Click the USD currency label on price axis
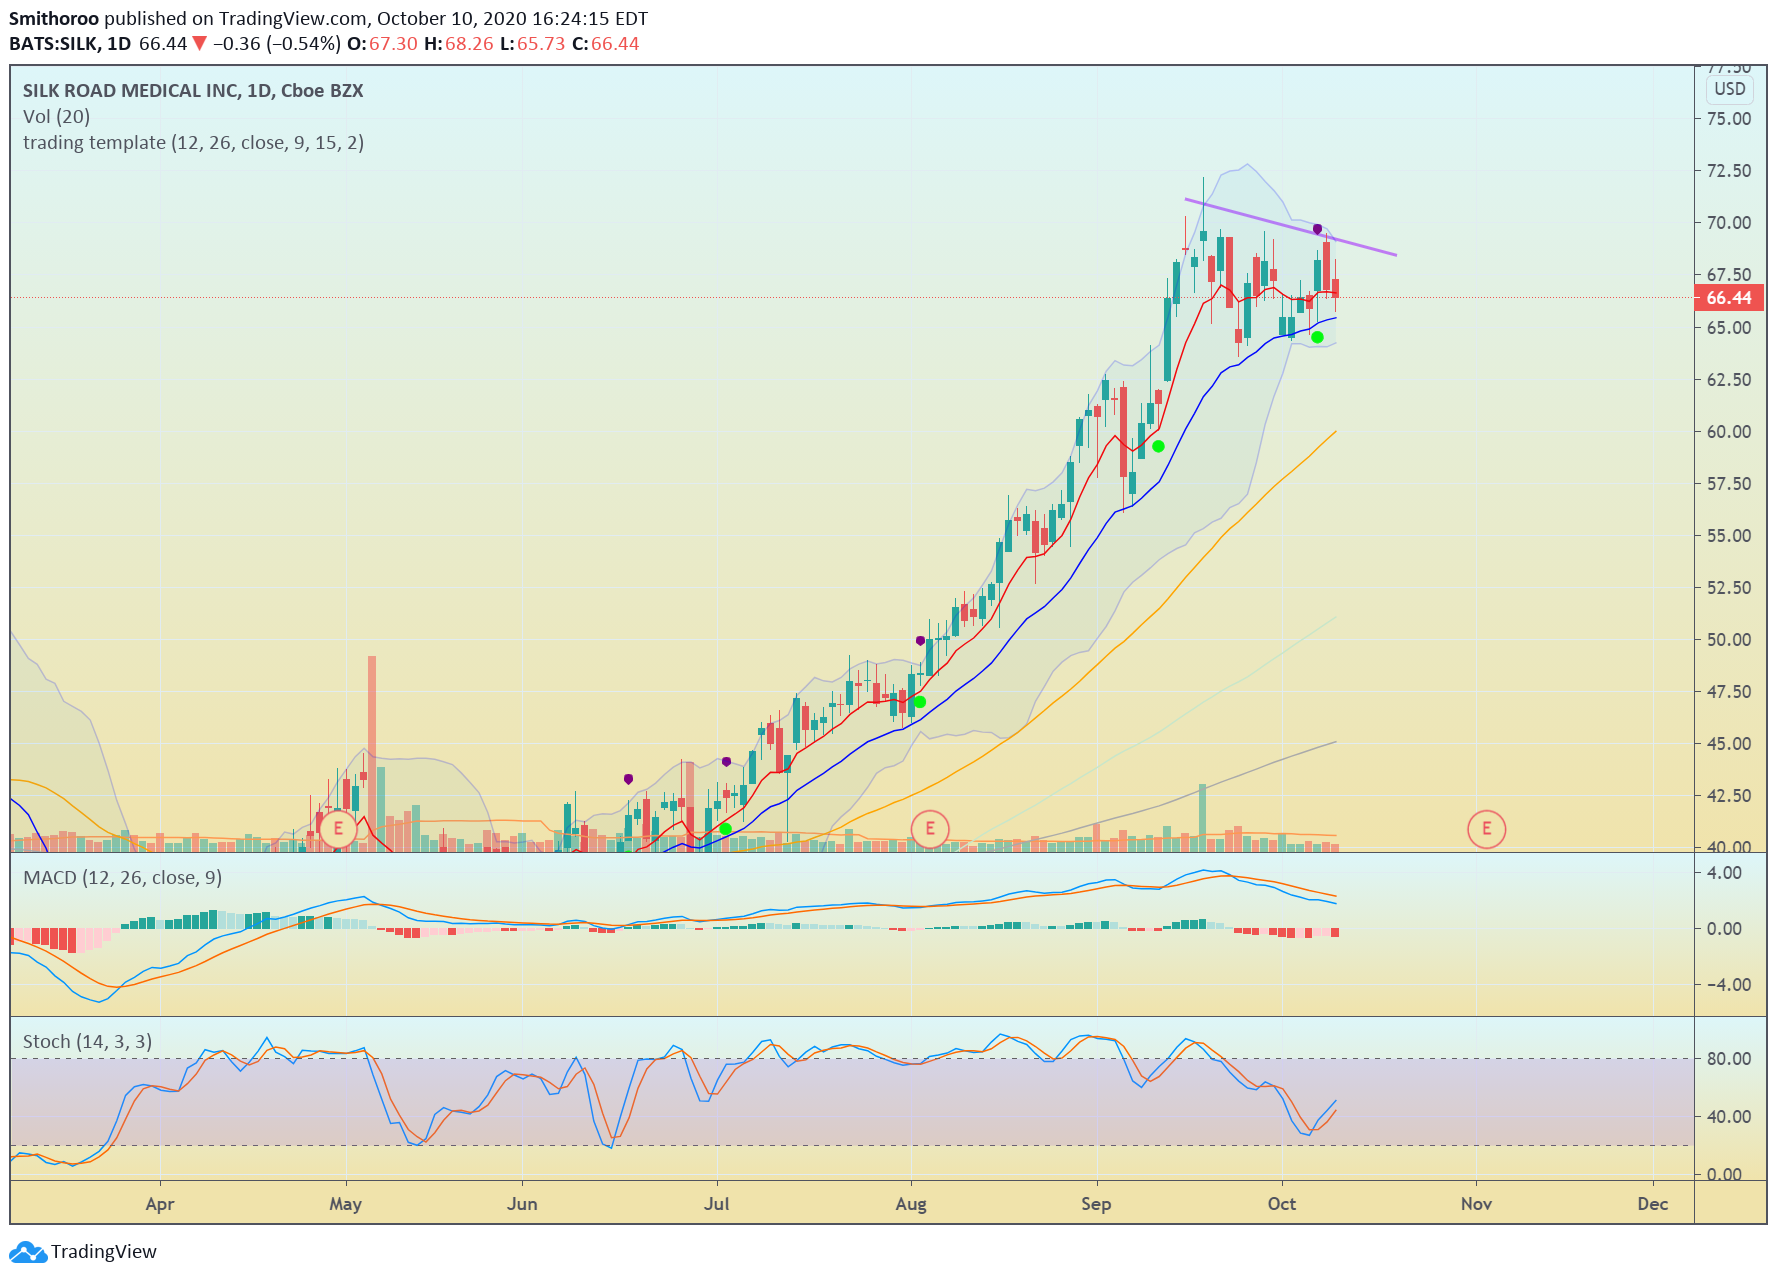Viewport: 1777px width, 1279px height. [1729, 89]
